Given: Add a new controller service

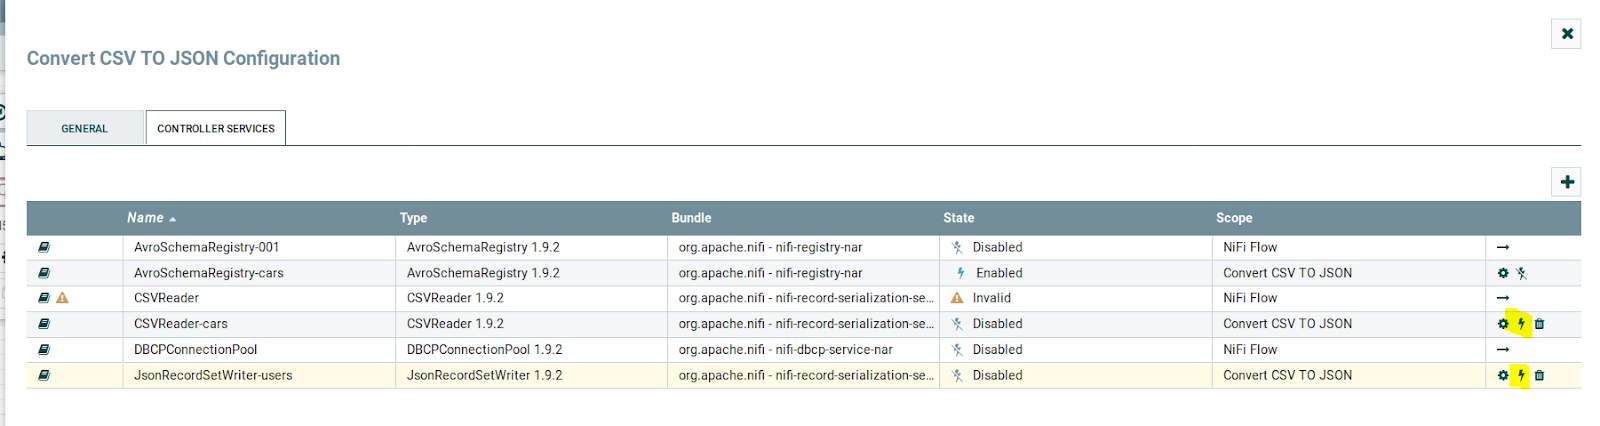Looking at the screenshot, I should click(x=1566, y=182).
